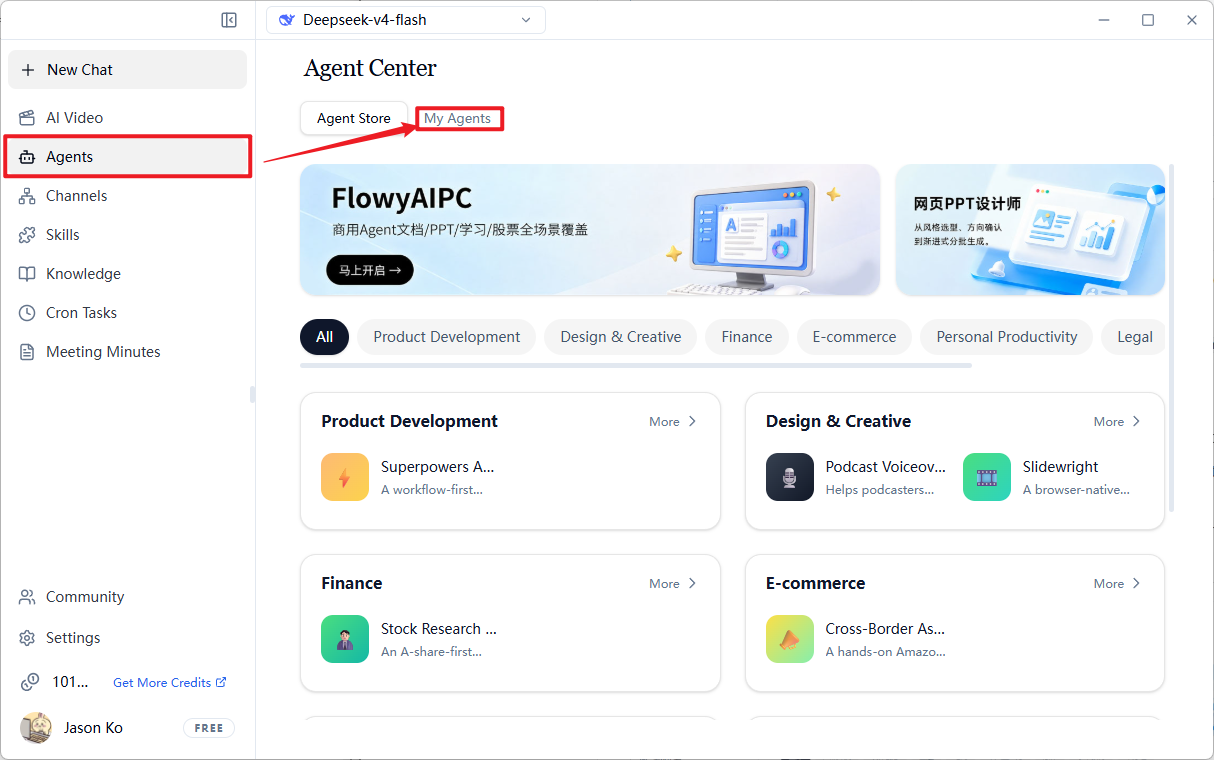
Task: Expand More in Design & Creative
Action: (x=1117, y=422)
